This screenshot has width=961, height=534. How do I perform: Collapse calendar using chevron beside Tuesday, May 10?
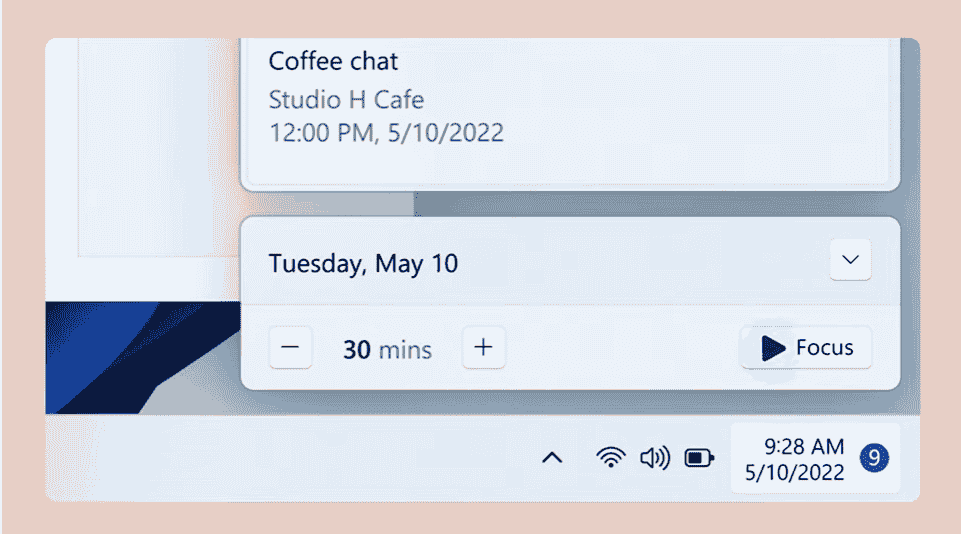850,260
